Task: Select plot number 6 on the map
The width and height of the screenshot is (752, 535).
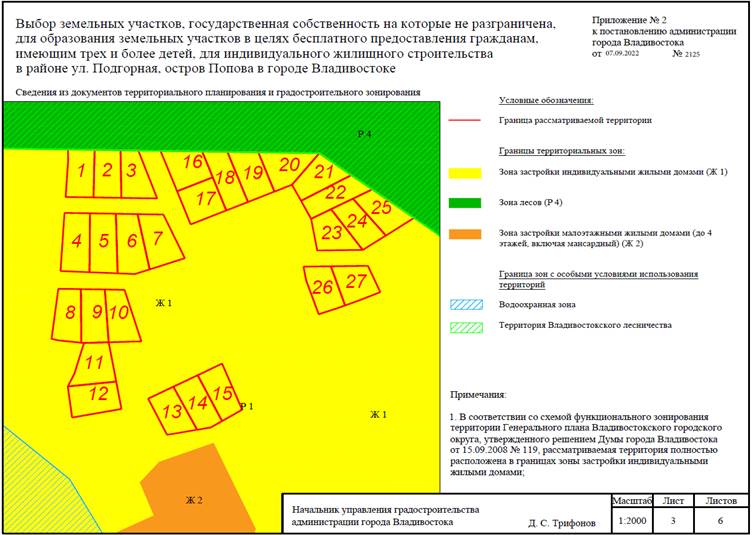Action: coord(131,244)
